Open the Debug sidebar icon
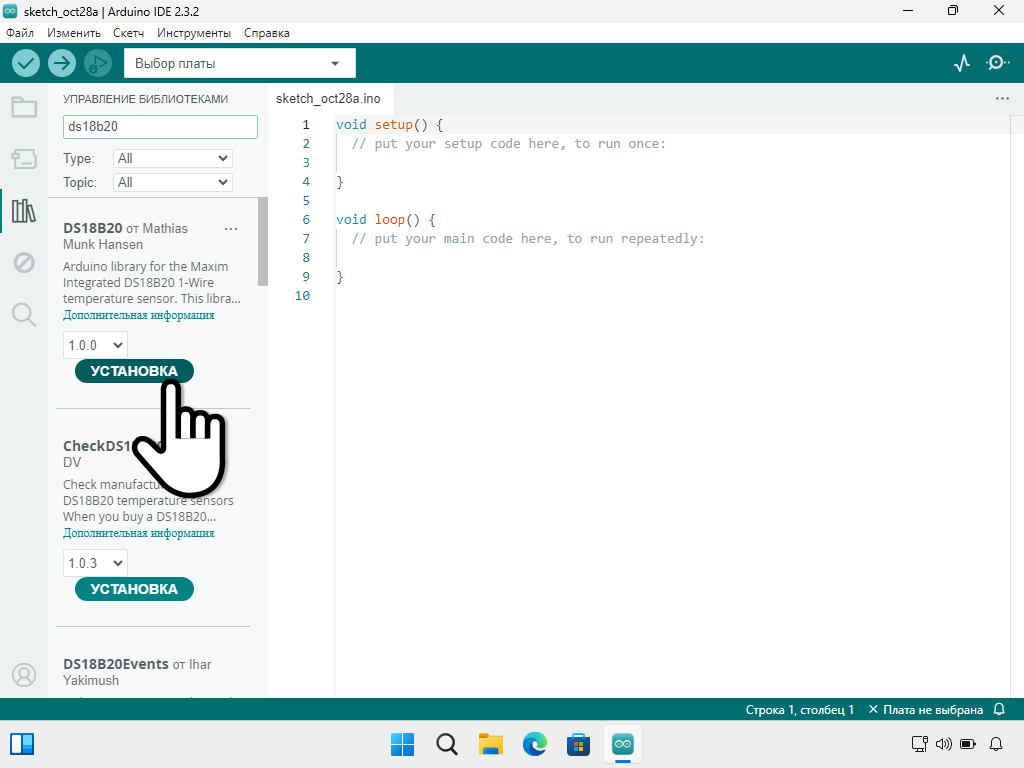 pyautogui.click(x=24, y=263)
